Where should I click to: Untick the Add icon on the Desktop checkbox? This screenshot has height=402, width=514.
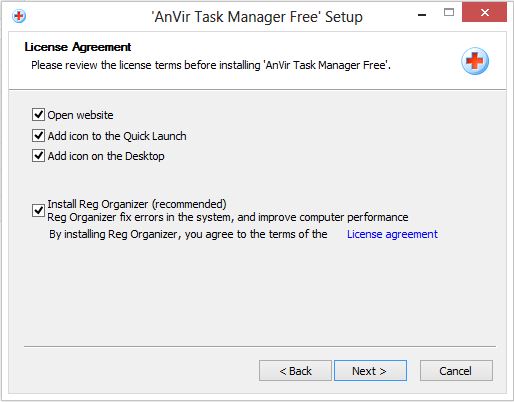(38, 156)
